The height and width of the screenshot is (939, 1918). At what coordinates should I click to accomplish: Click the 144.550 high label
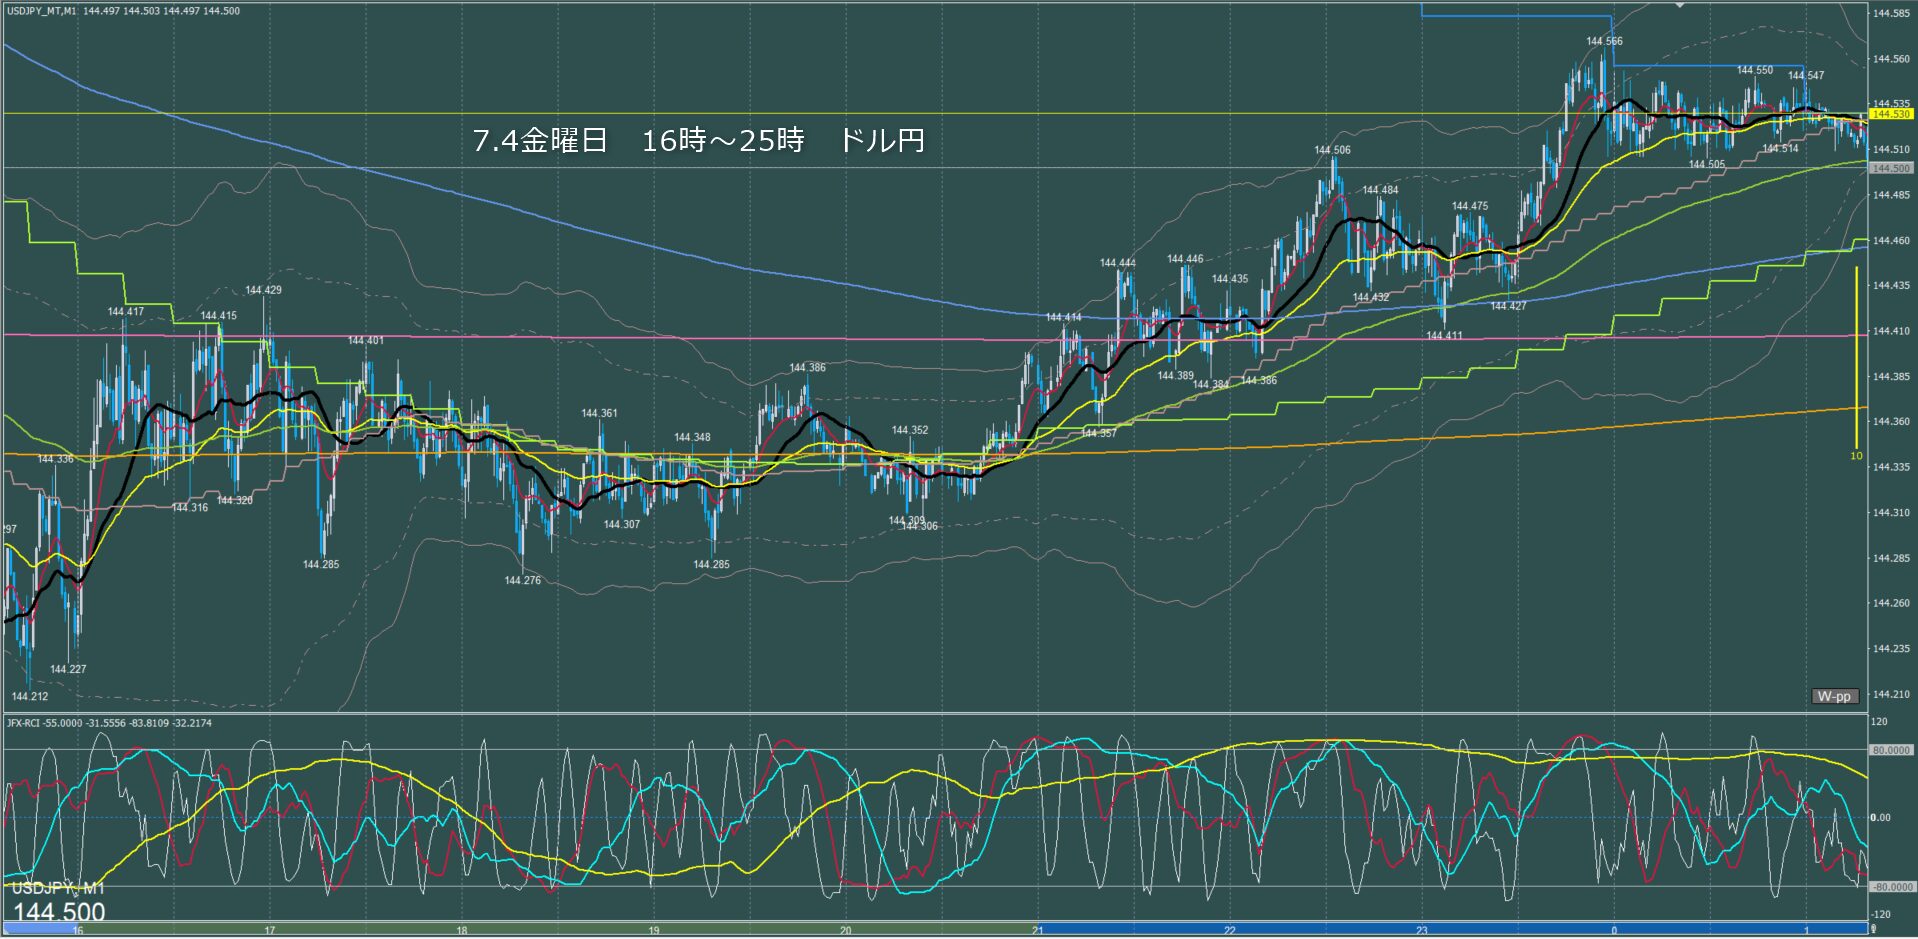pos(1755,70)
